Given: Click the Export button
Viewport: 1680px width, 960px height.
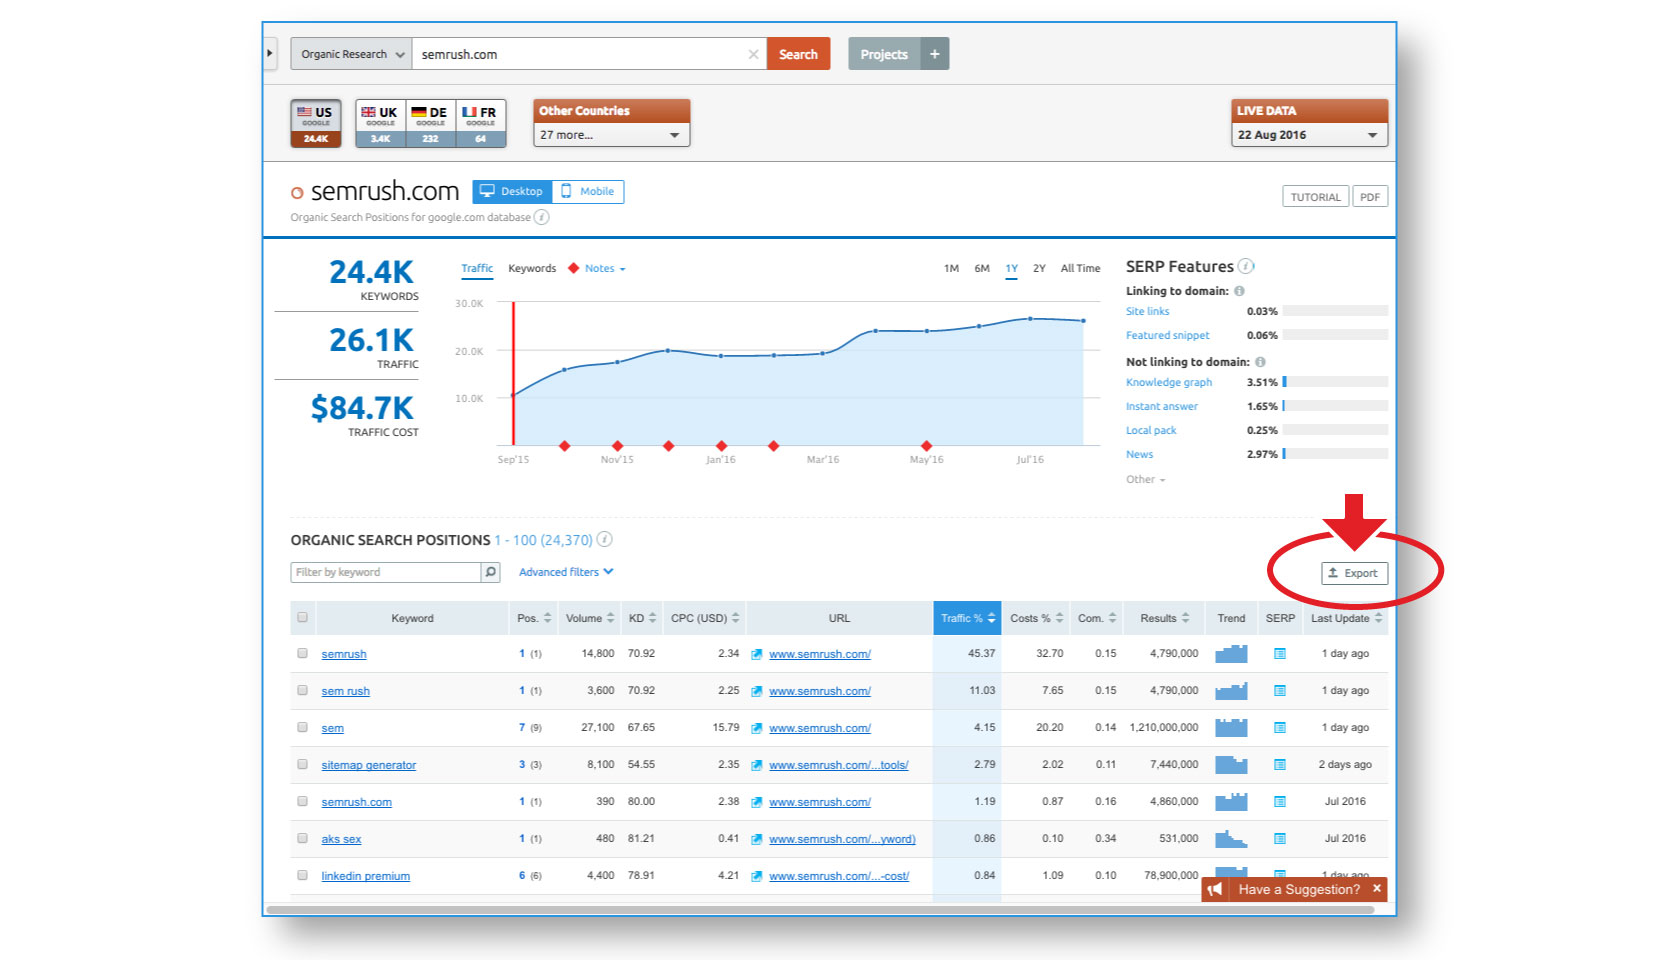Looking at the screenshot, I should pyautogui.click(x=1354, y=573).
